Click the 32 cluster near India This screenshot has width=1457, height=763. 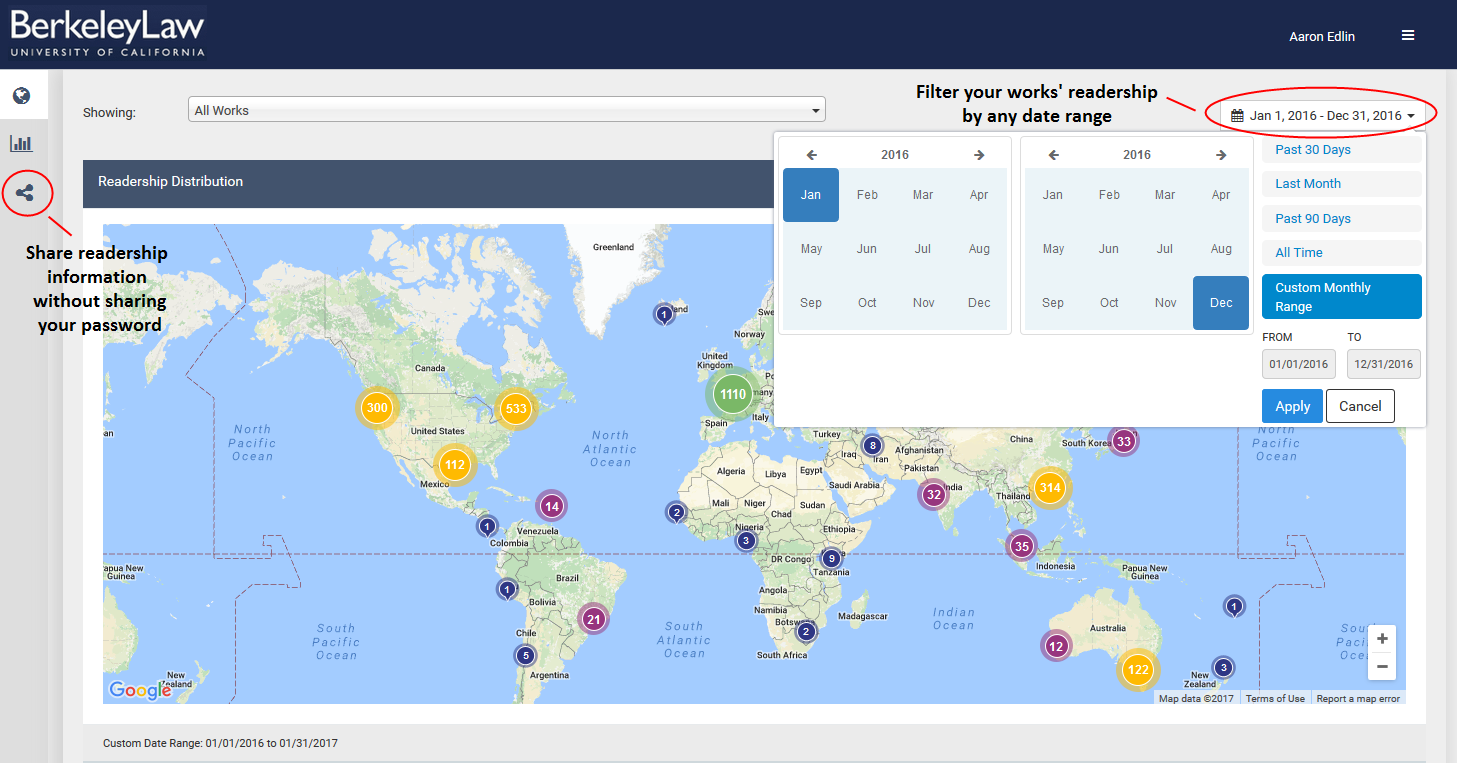[x=934, y=493]
